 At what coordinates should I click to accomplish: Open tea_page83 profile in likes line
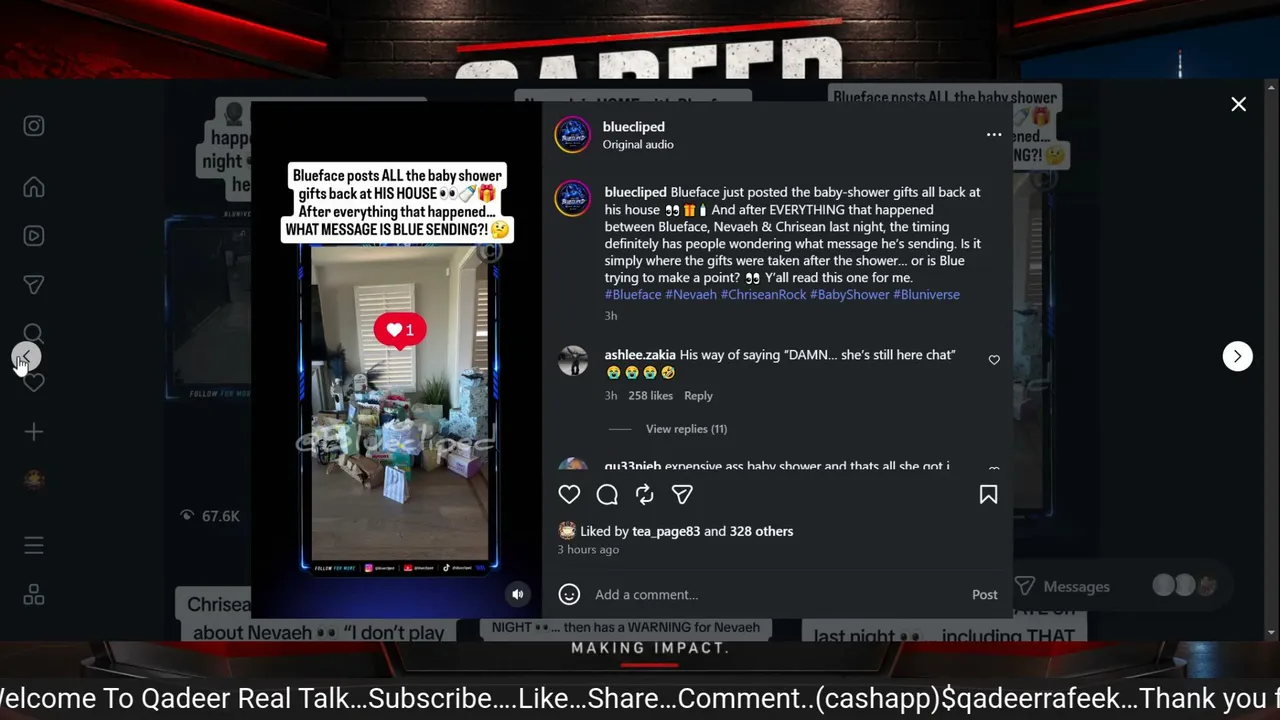point(666,531)
